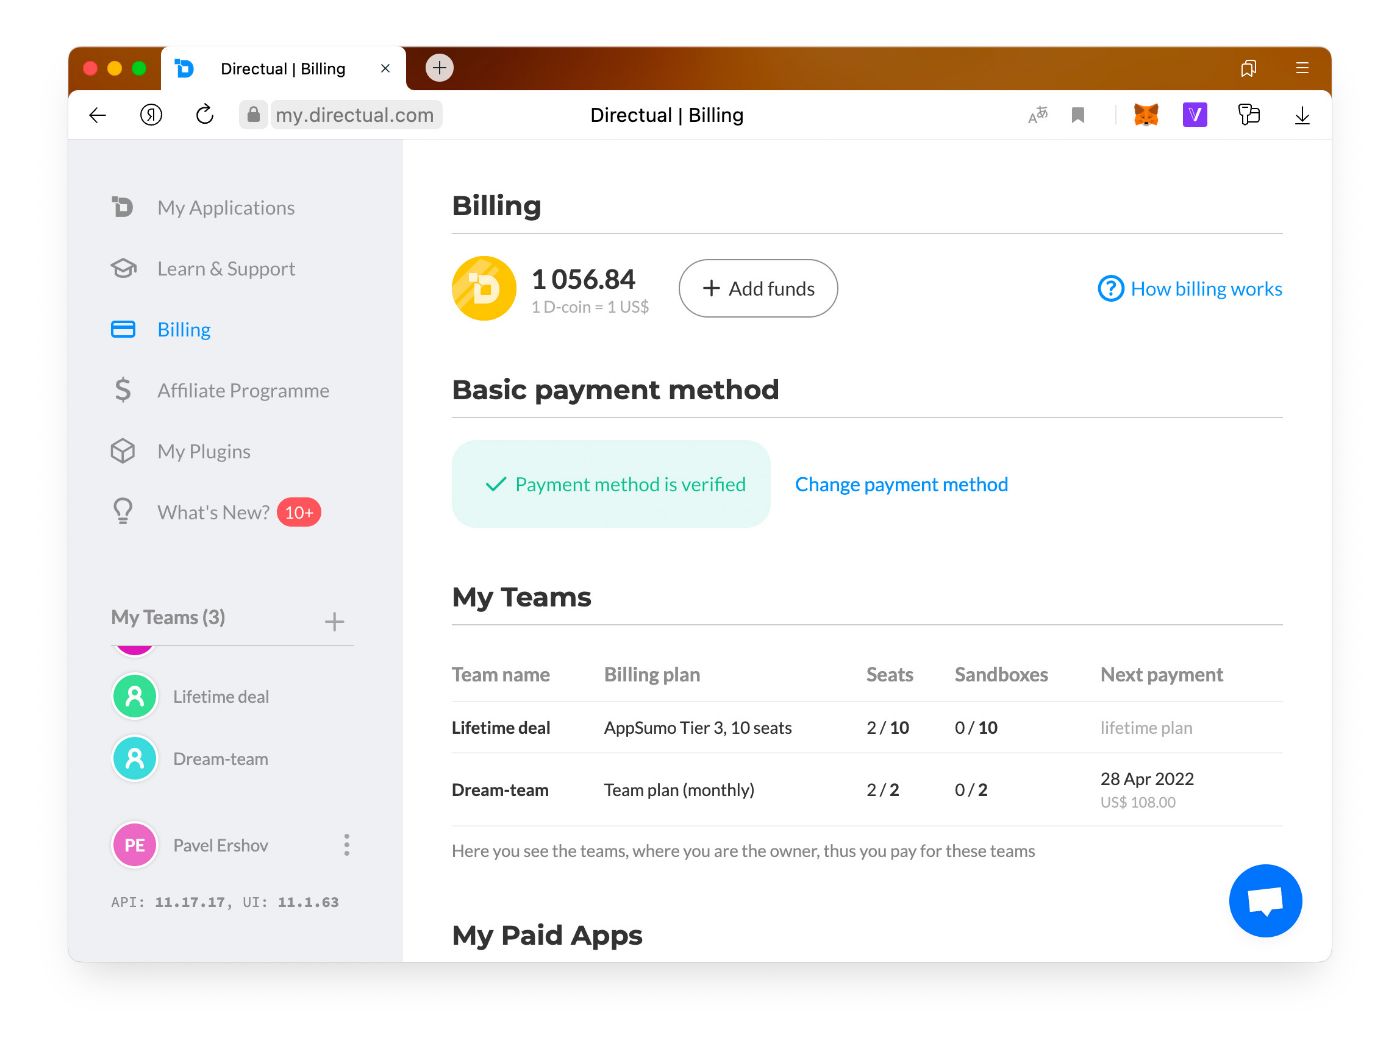The height and width of the screenshot is (1052, 1400).
Task: Open How billing works help link
Action: pyautogui.click(x=1190, y=289)
